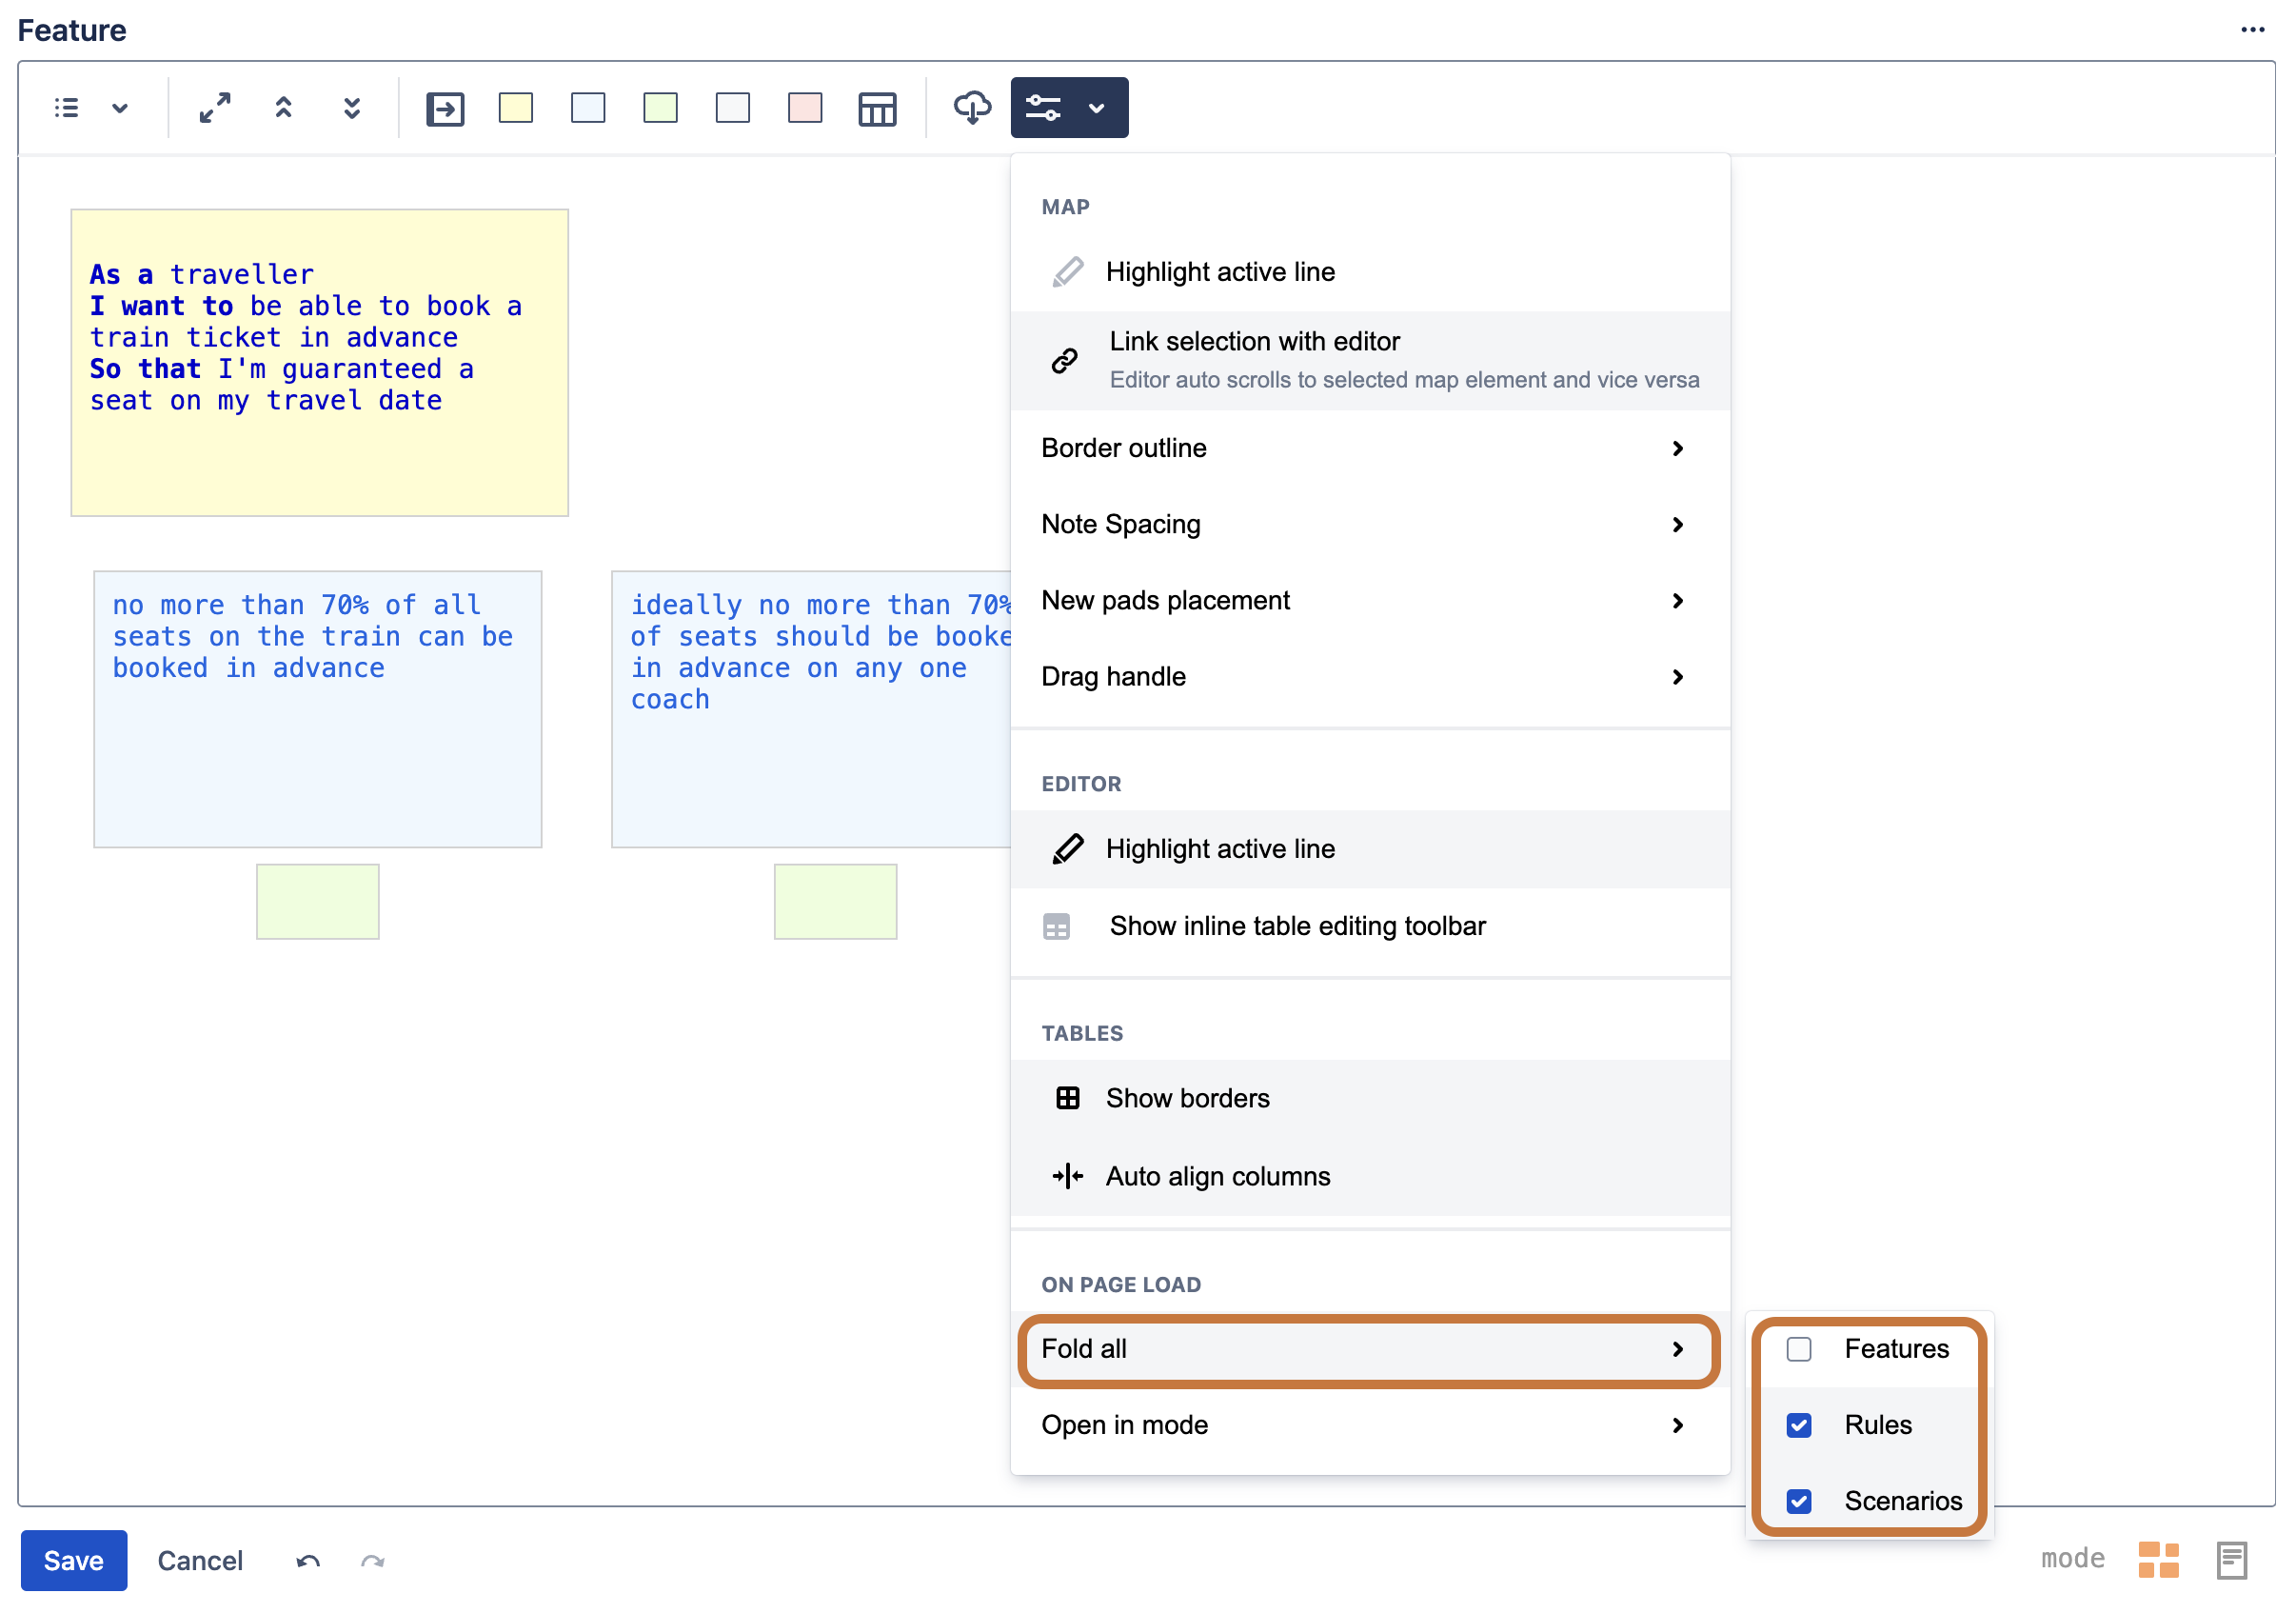Switch to the text document mode icon

click(x=2232, y=1561)
